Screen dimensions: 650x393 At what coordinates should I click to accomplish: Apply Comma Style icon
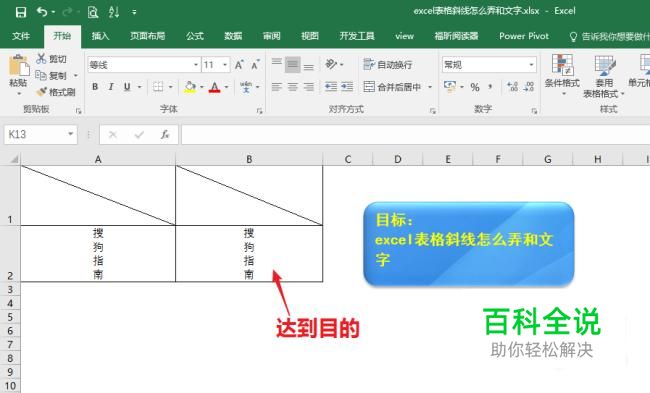pos(491,87)
